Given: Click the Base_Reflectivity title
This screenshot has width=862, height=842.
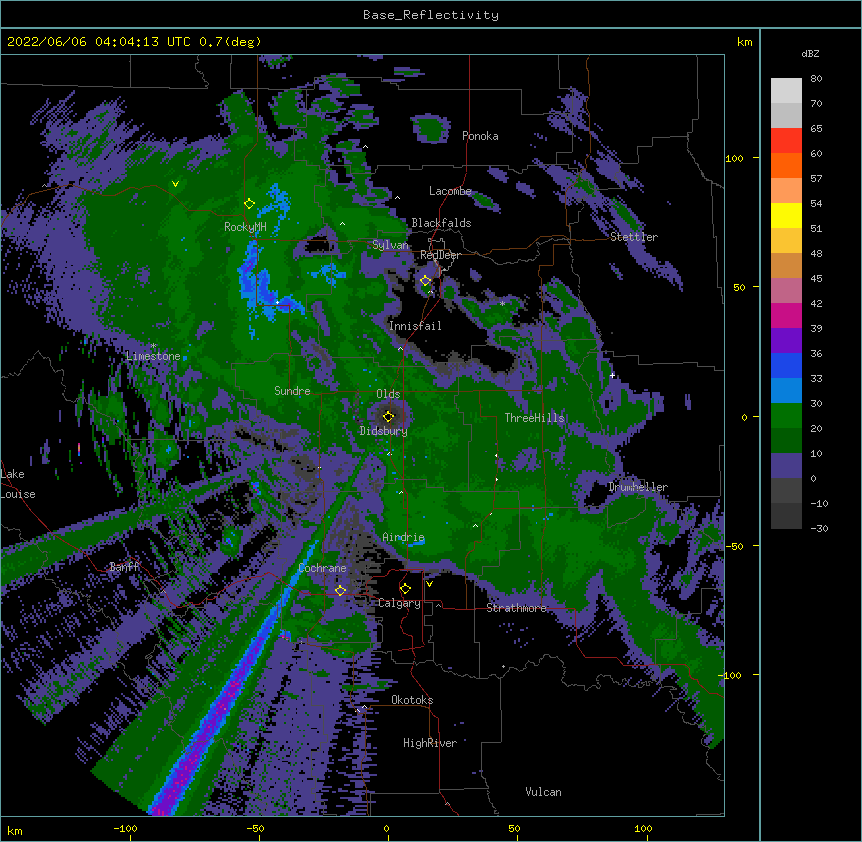Looking at the screenshot, I should (431, 15).
